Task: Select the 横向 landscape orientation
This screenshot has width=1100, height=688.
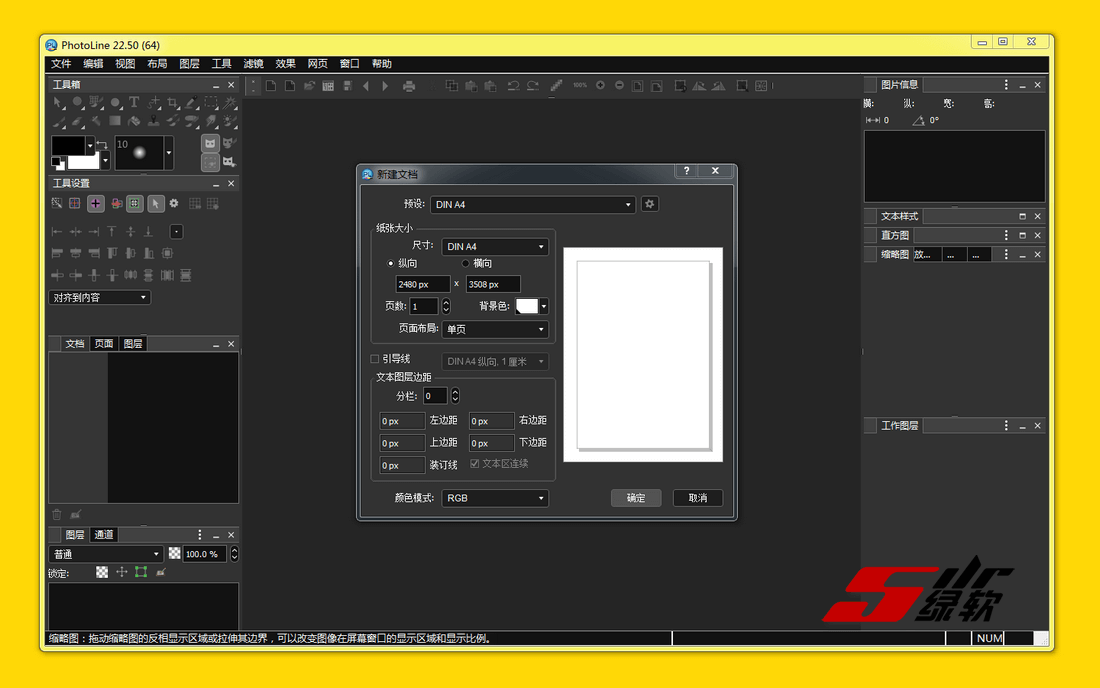Action: point(466,264)
